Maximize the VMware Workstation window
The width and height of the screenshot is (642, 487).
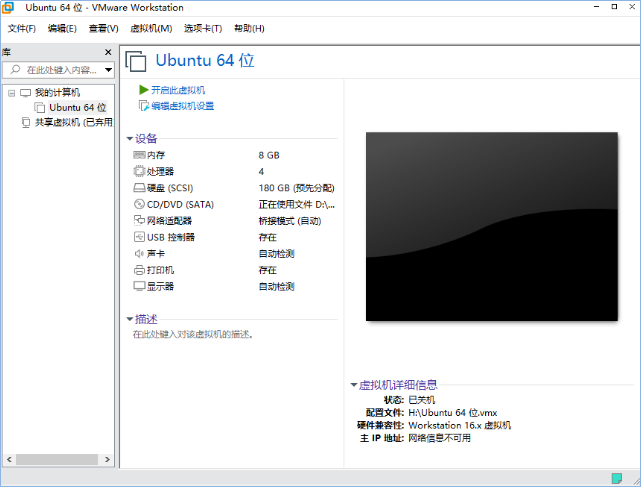point(614,7)
